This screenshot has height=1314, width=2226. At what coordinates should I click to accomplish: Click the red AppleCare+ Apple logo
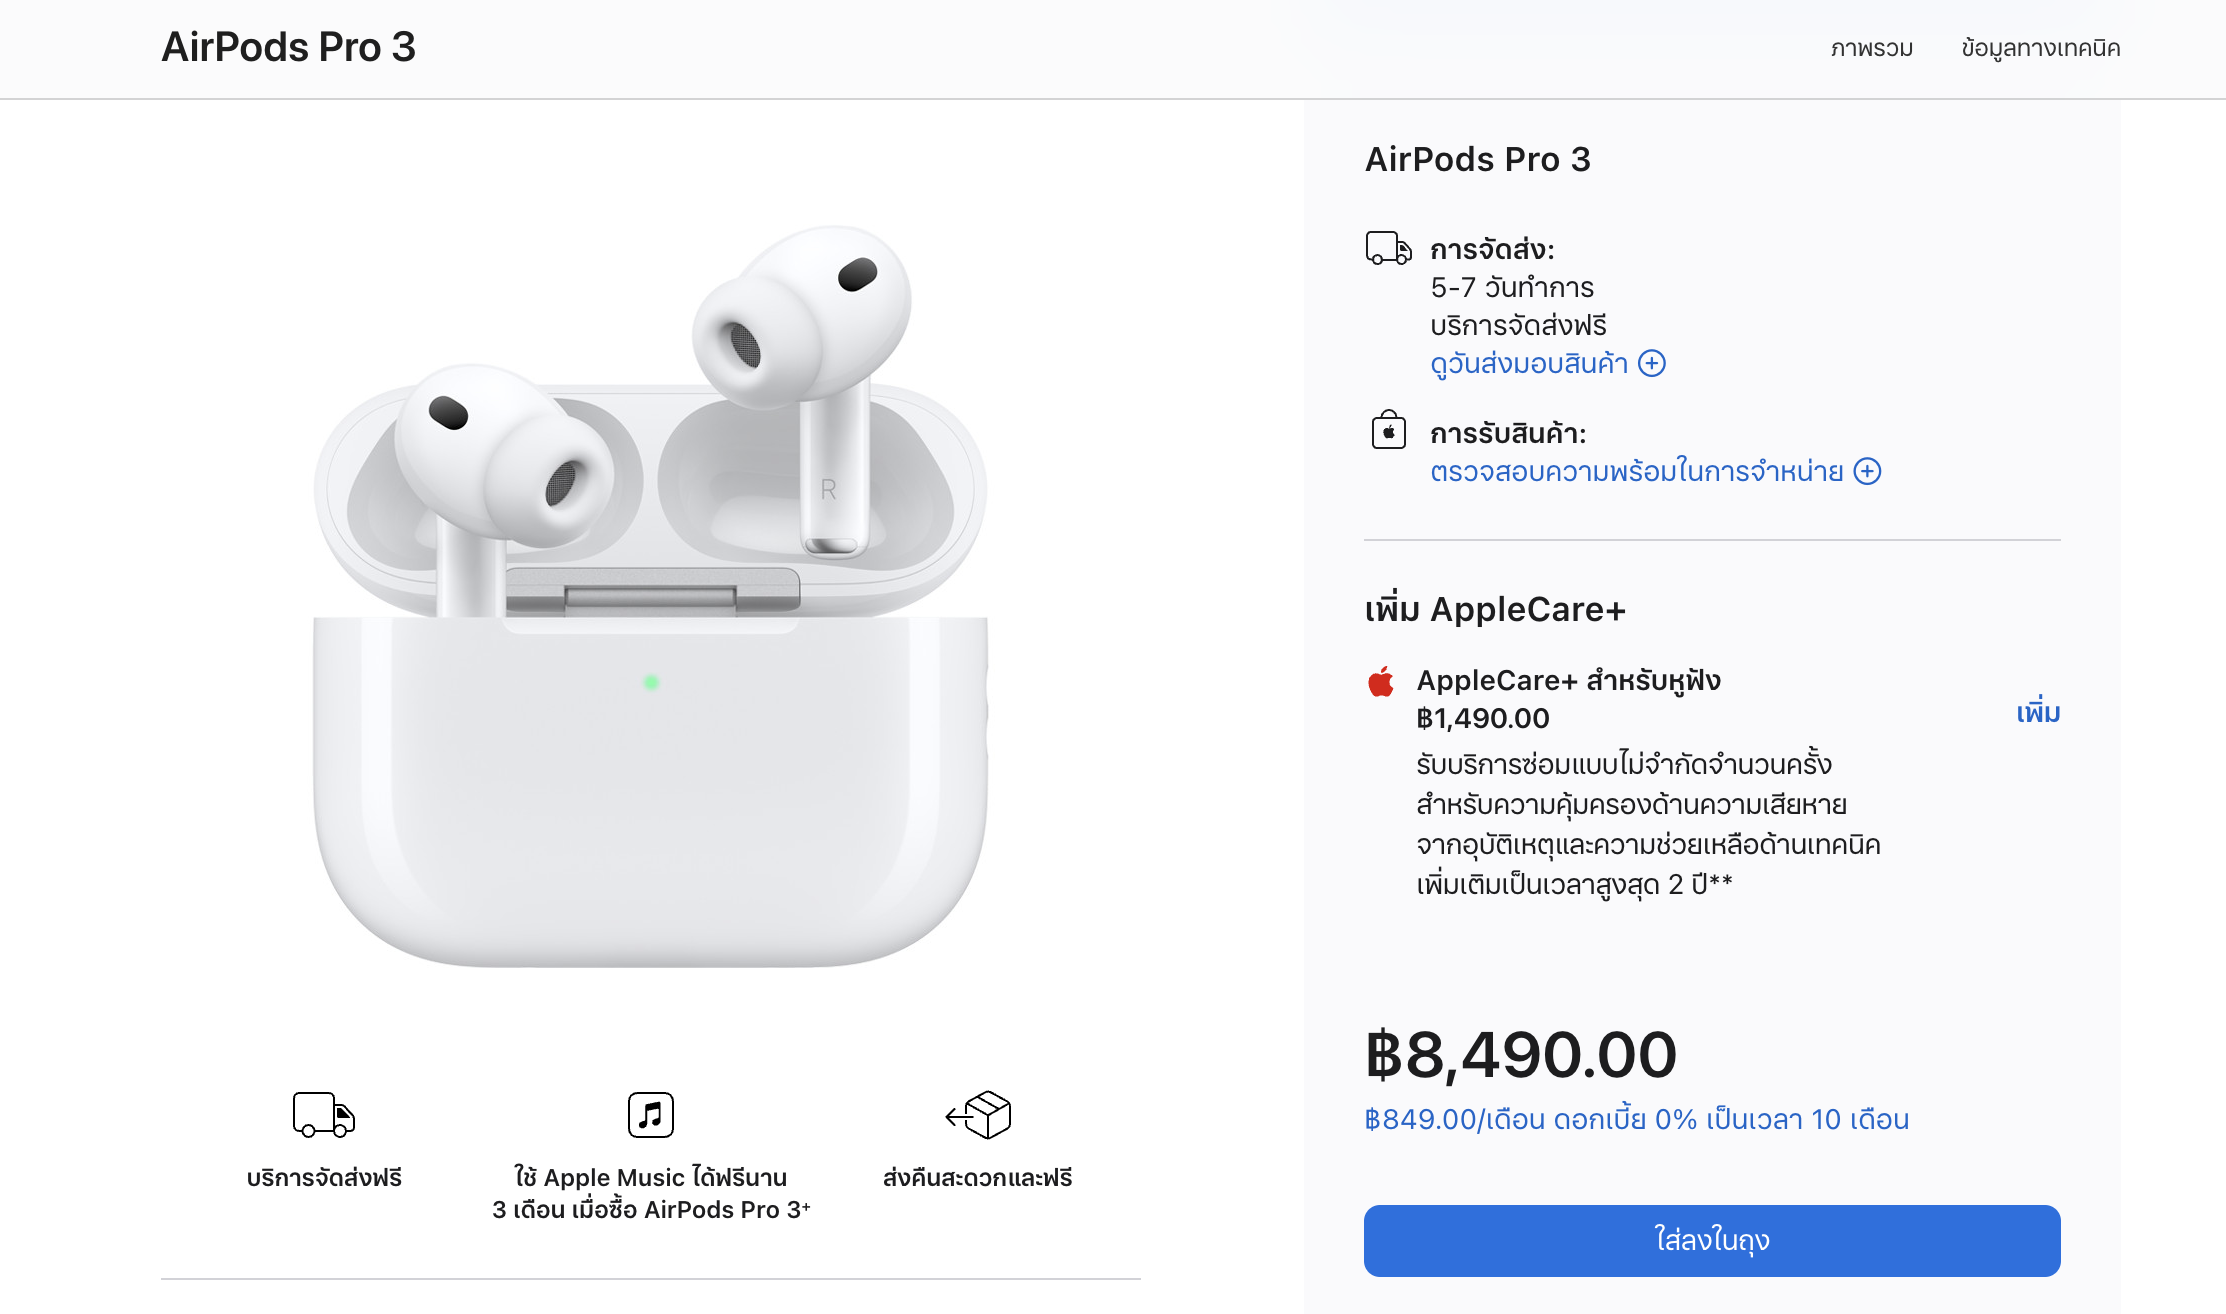tap(1381, 682)
